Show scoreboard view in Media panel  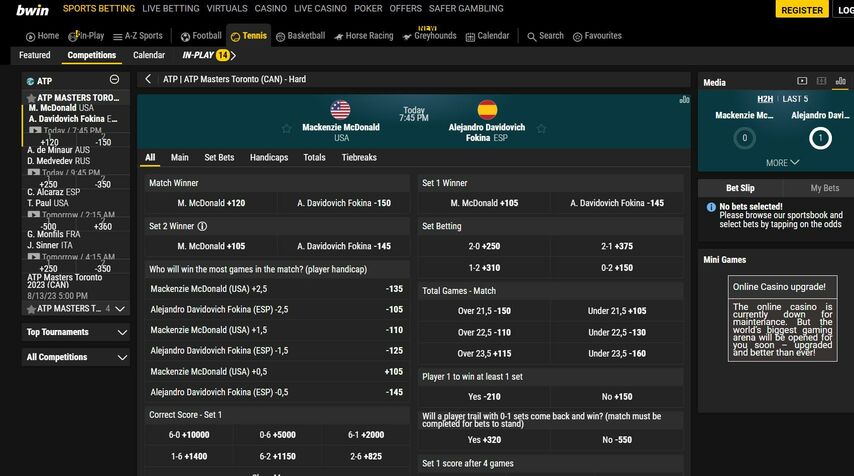coord(821,81)
